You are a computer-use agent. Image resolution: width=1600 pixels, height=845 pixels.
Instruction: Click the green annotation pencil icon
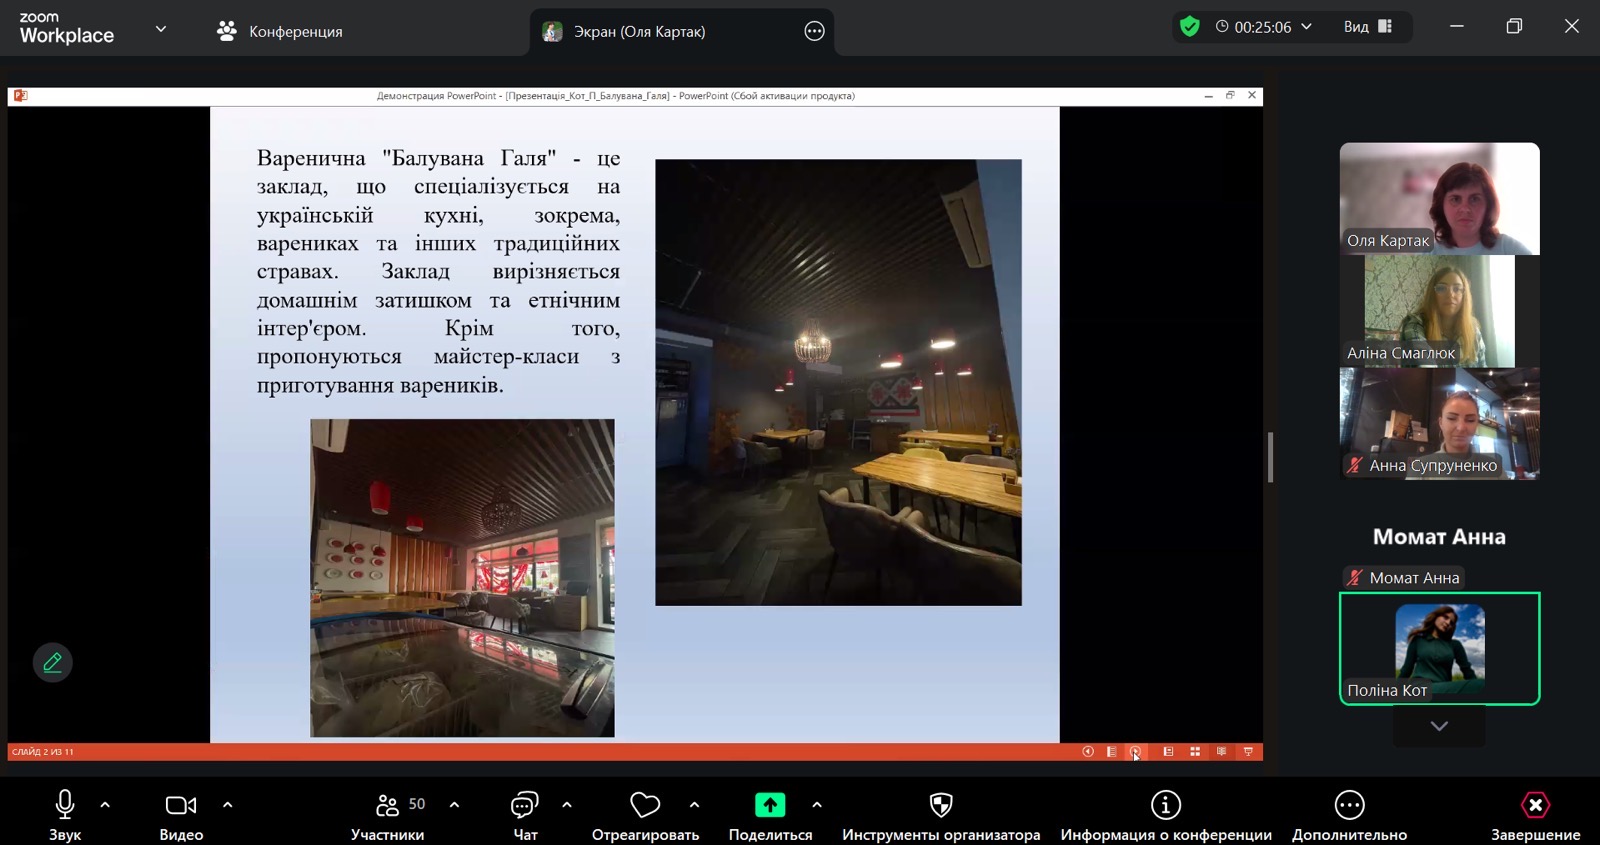click(53, 663)
